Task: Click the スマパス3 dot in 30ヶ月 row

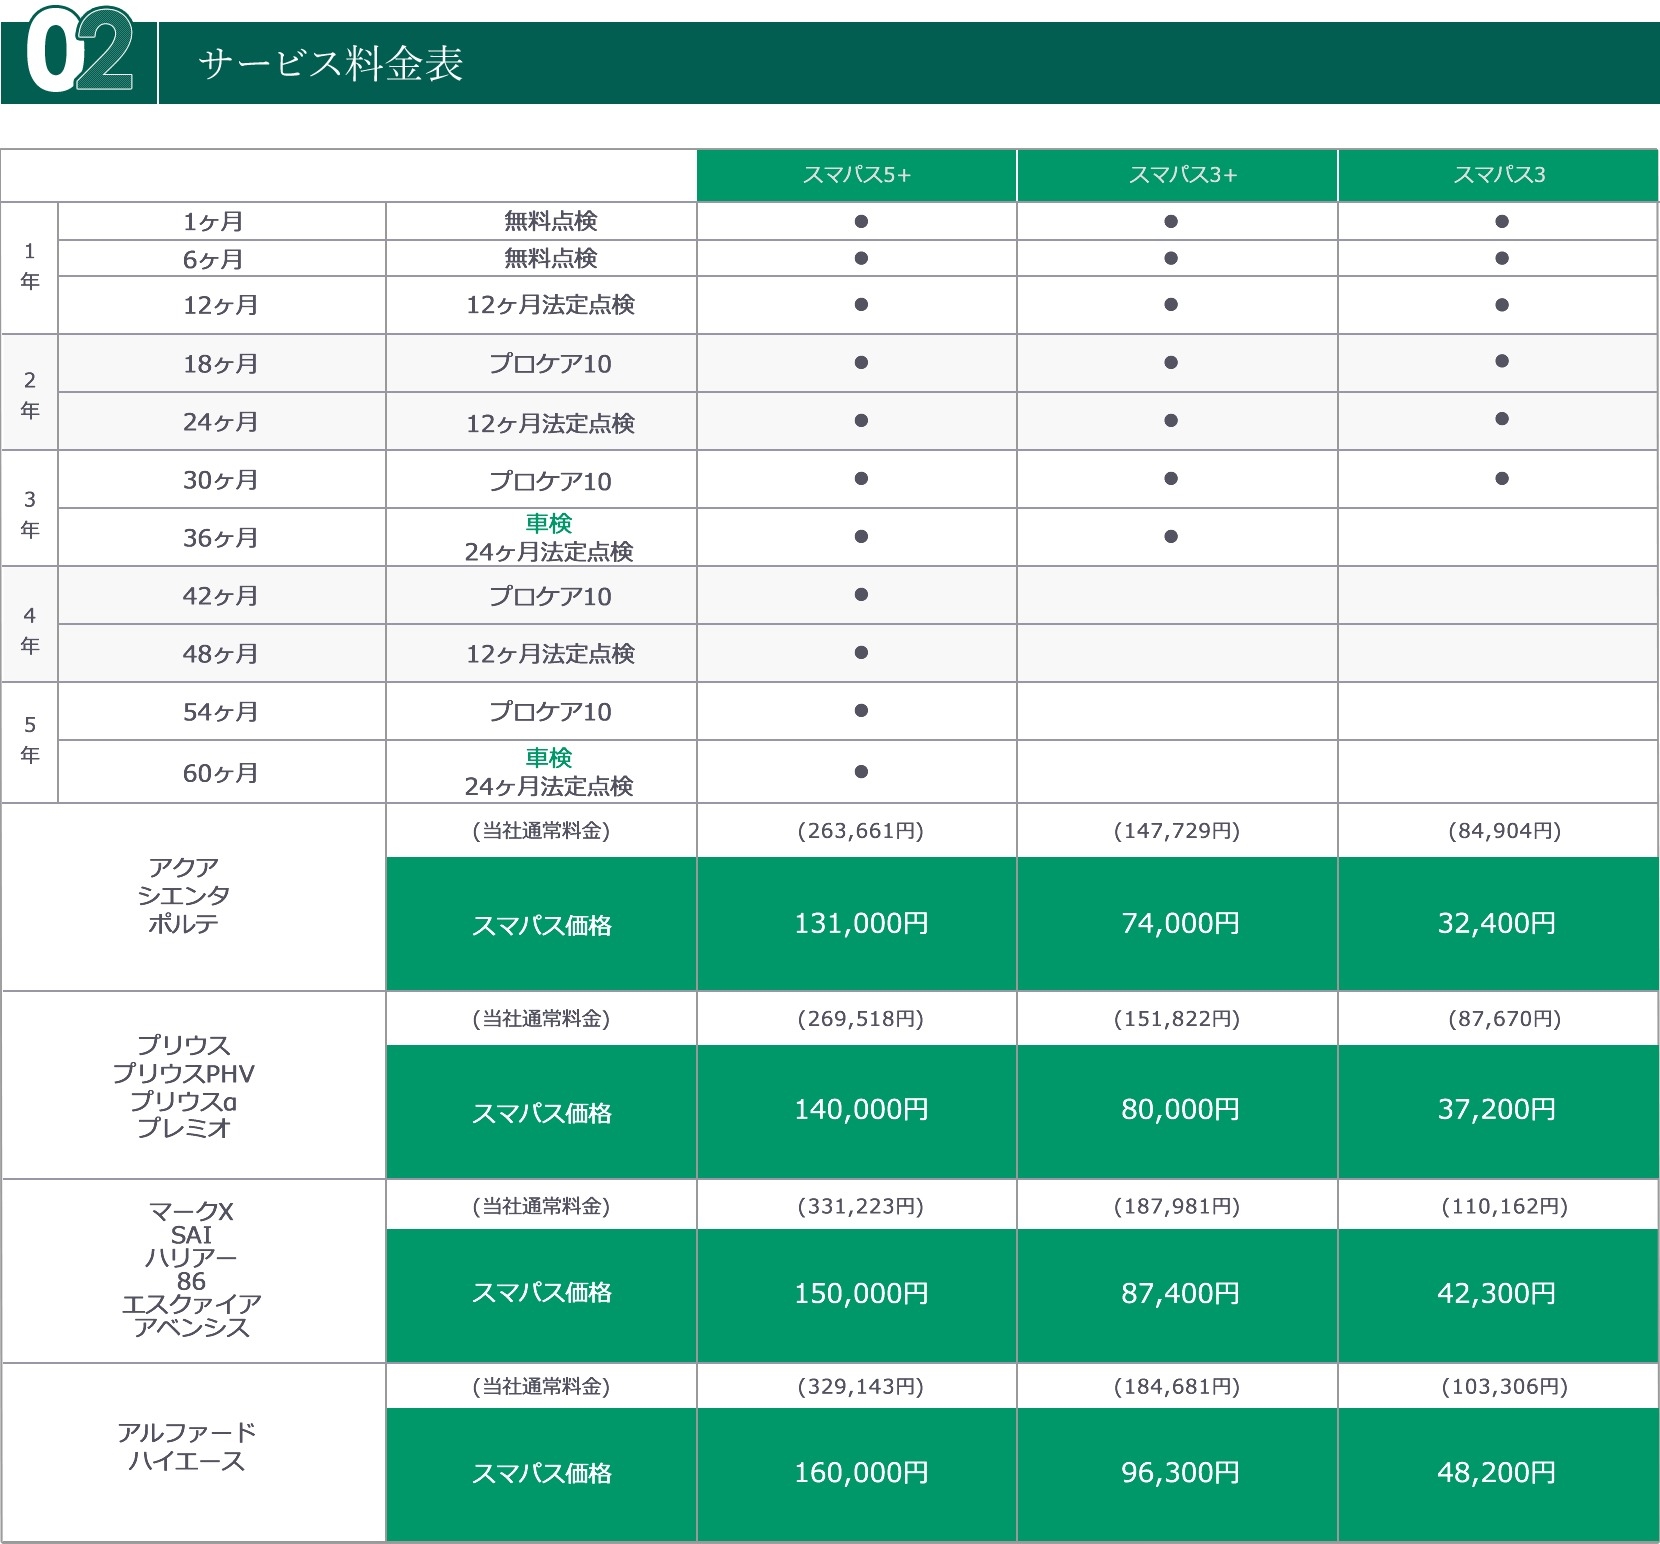Action: pyautogui.click(x=1502, y=479)
